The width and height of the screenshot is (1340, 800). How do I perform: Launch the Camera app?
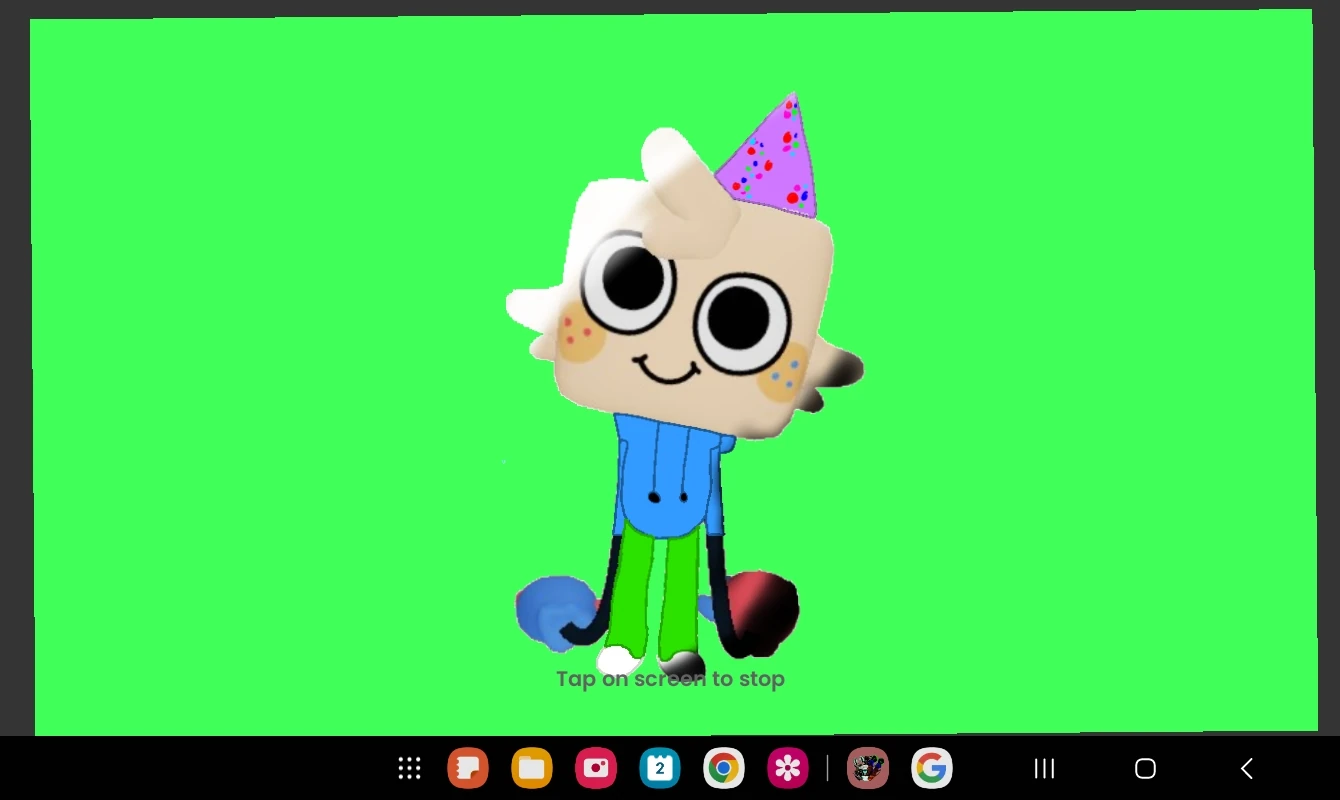(x=595, y=768)
